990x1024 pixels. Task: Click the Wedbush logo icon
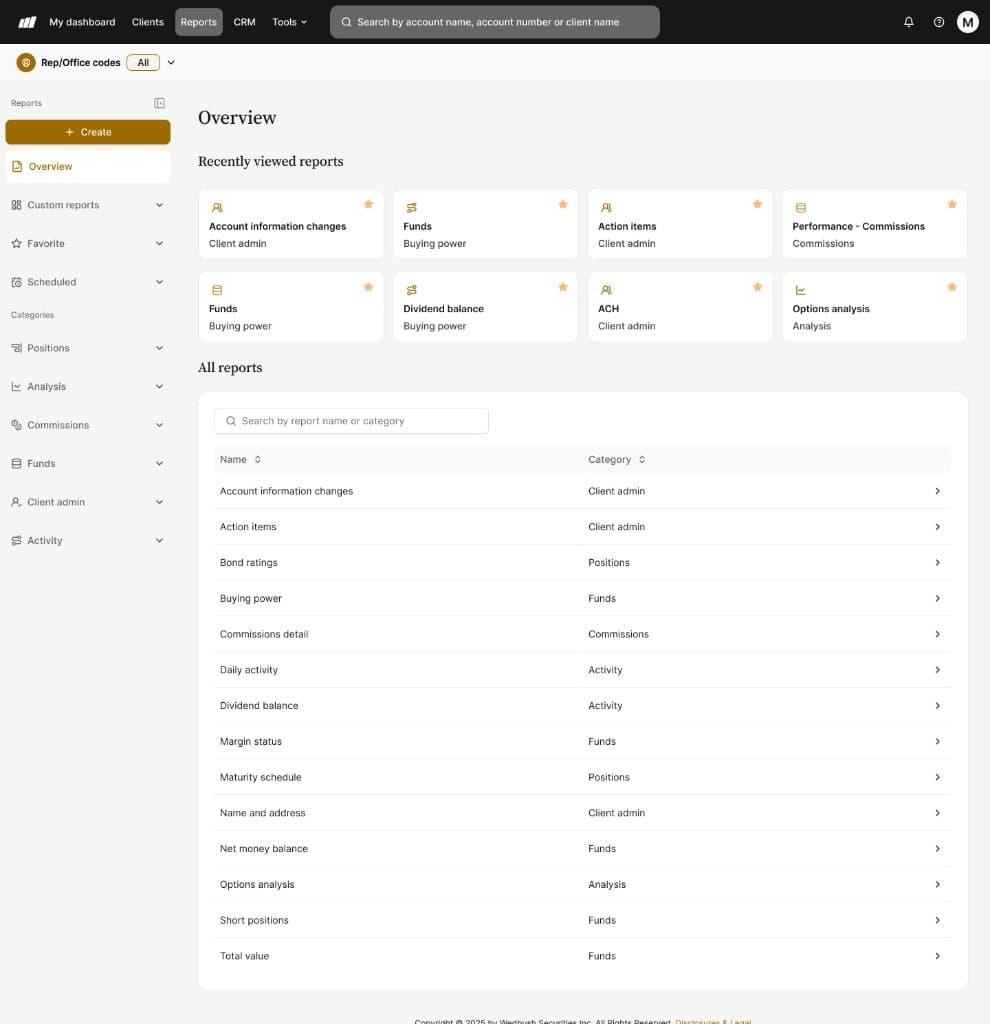click(27, 22)
